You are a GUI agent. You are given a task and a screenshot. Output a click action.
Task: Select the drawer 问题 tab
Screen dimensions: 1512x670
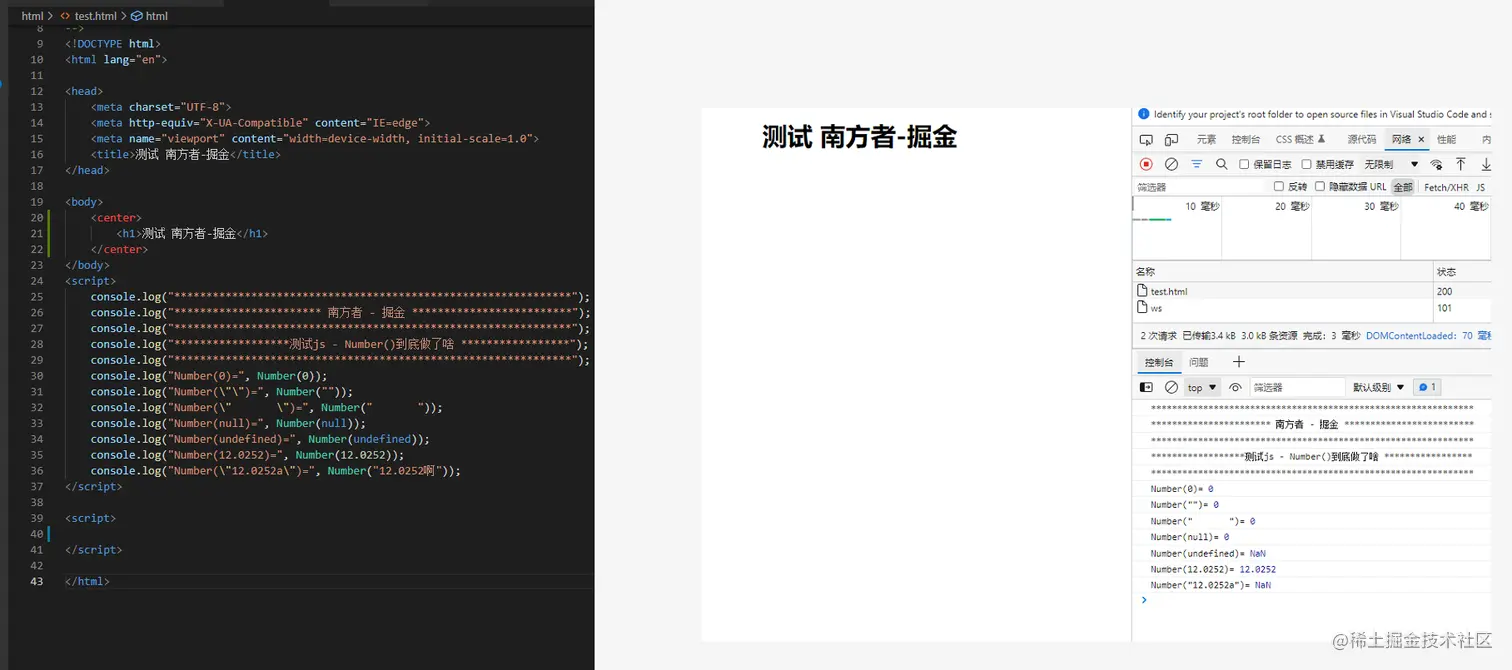pos(1199,362)
